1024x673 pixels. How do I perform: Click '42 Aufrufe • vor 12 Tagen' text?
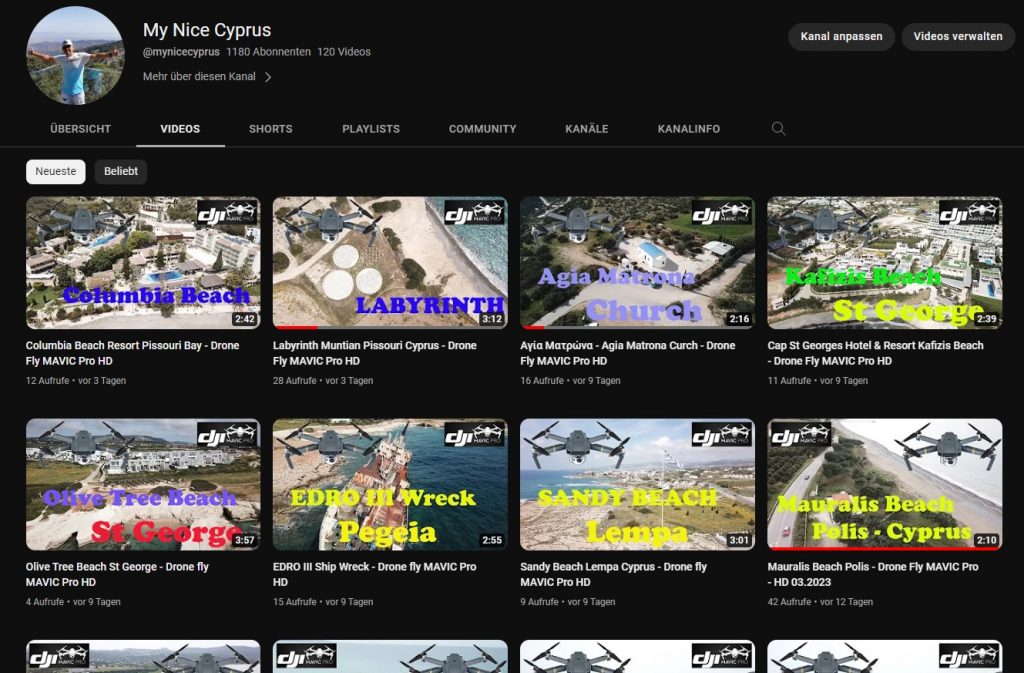[x=820, y=602]
